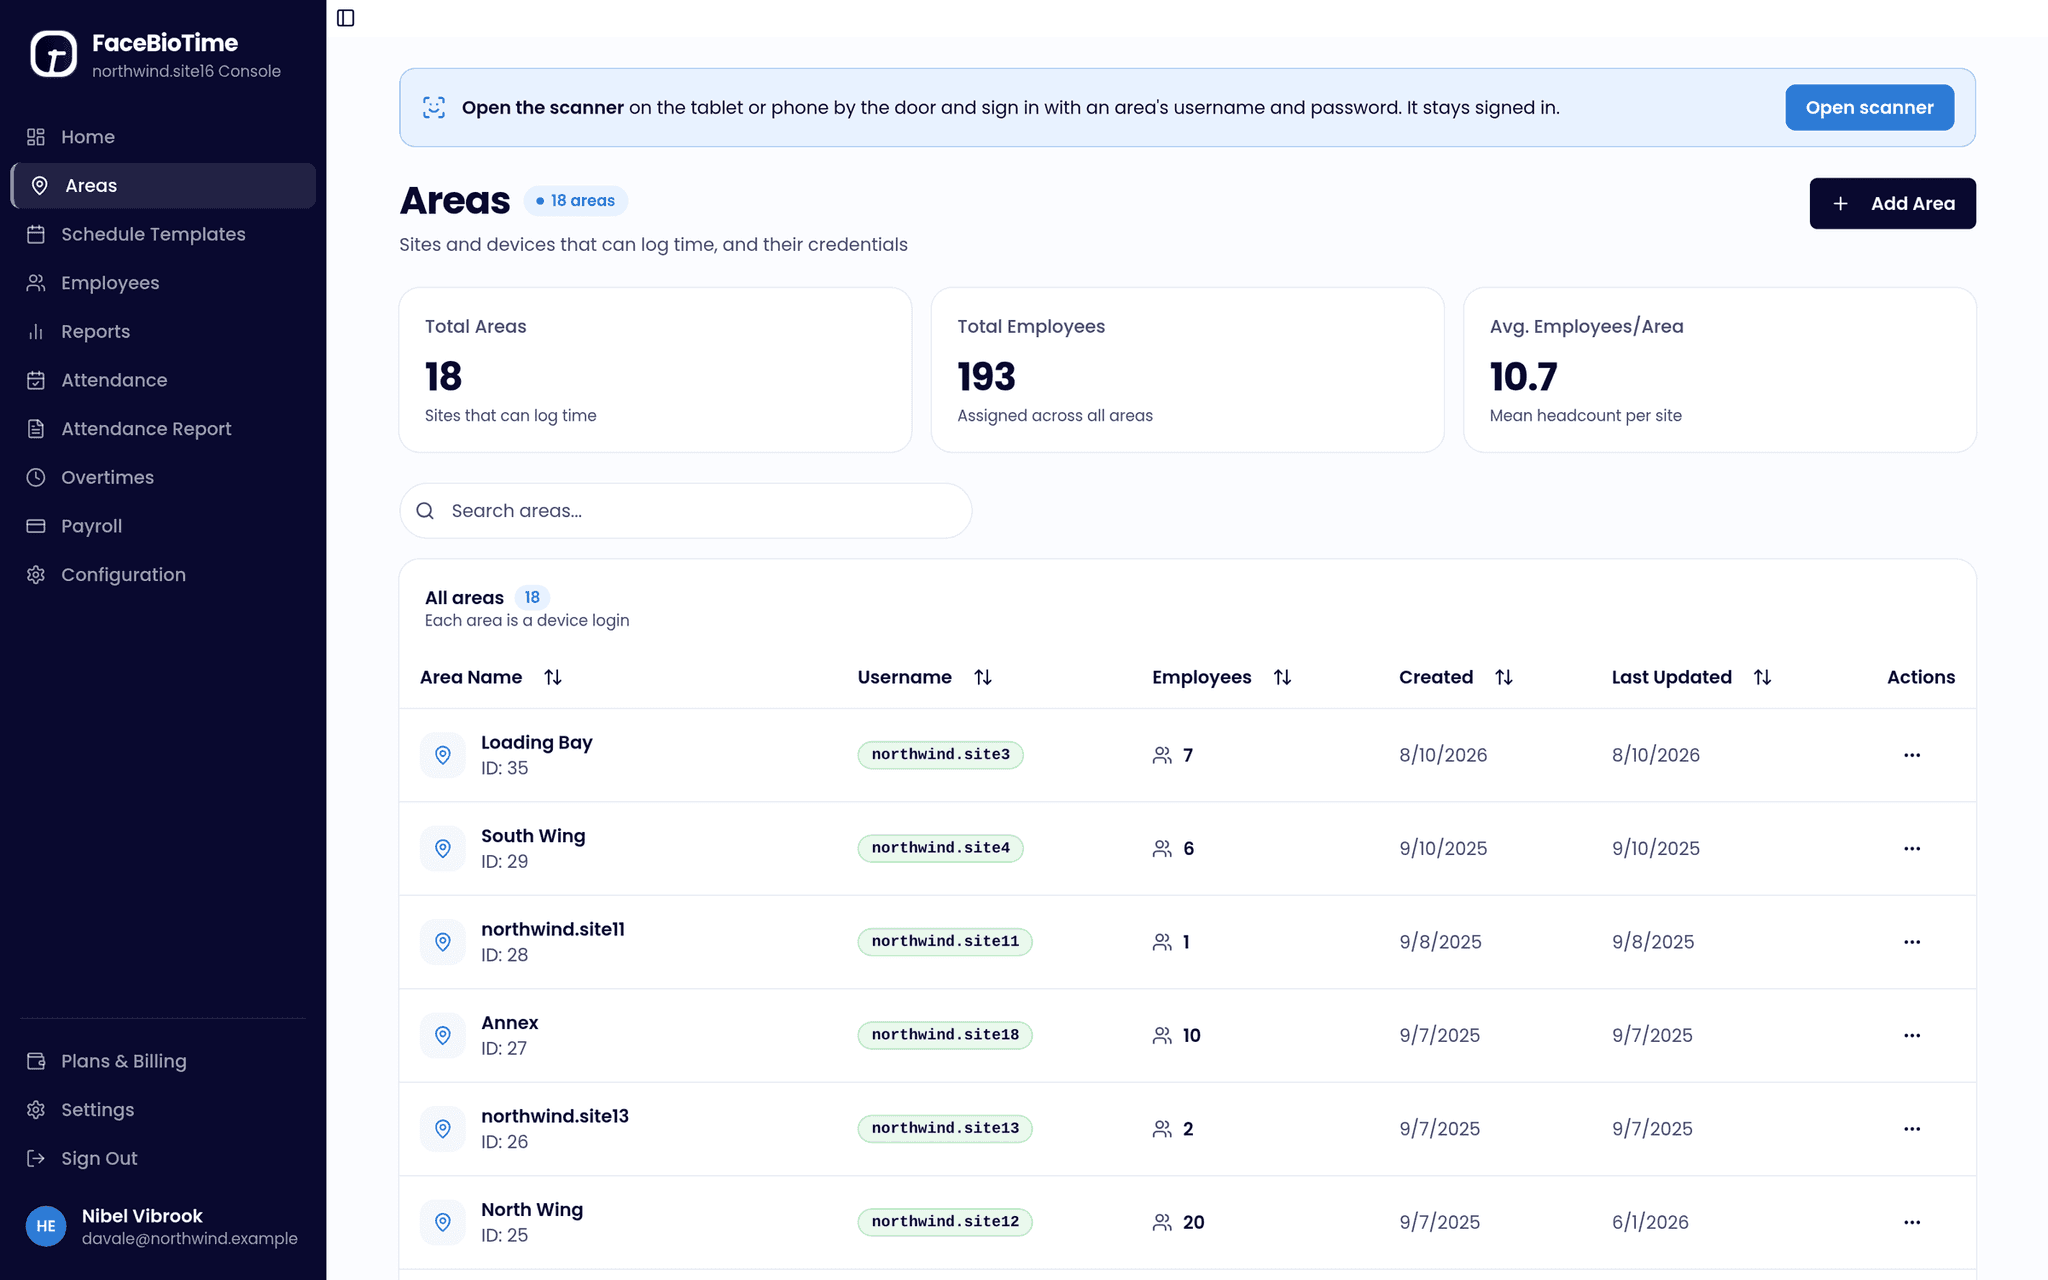Viewport: 2048px width, 1280px height.
Task: Click the Overtimes clock icon
Action: tap(36, 478)
